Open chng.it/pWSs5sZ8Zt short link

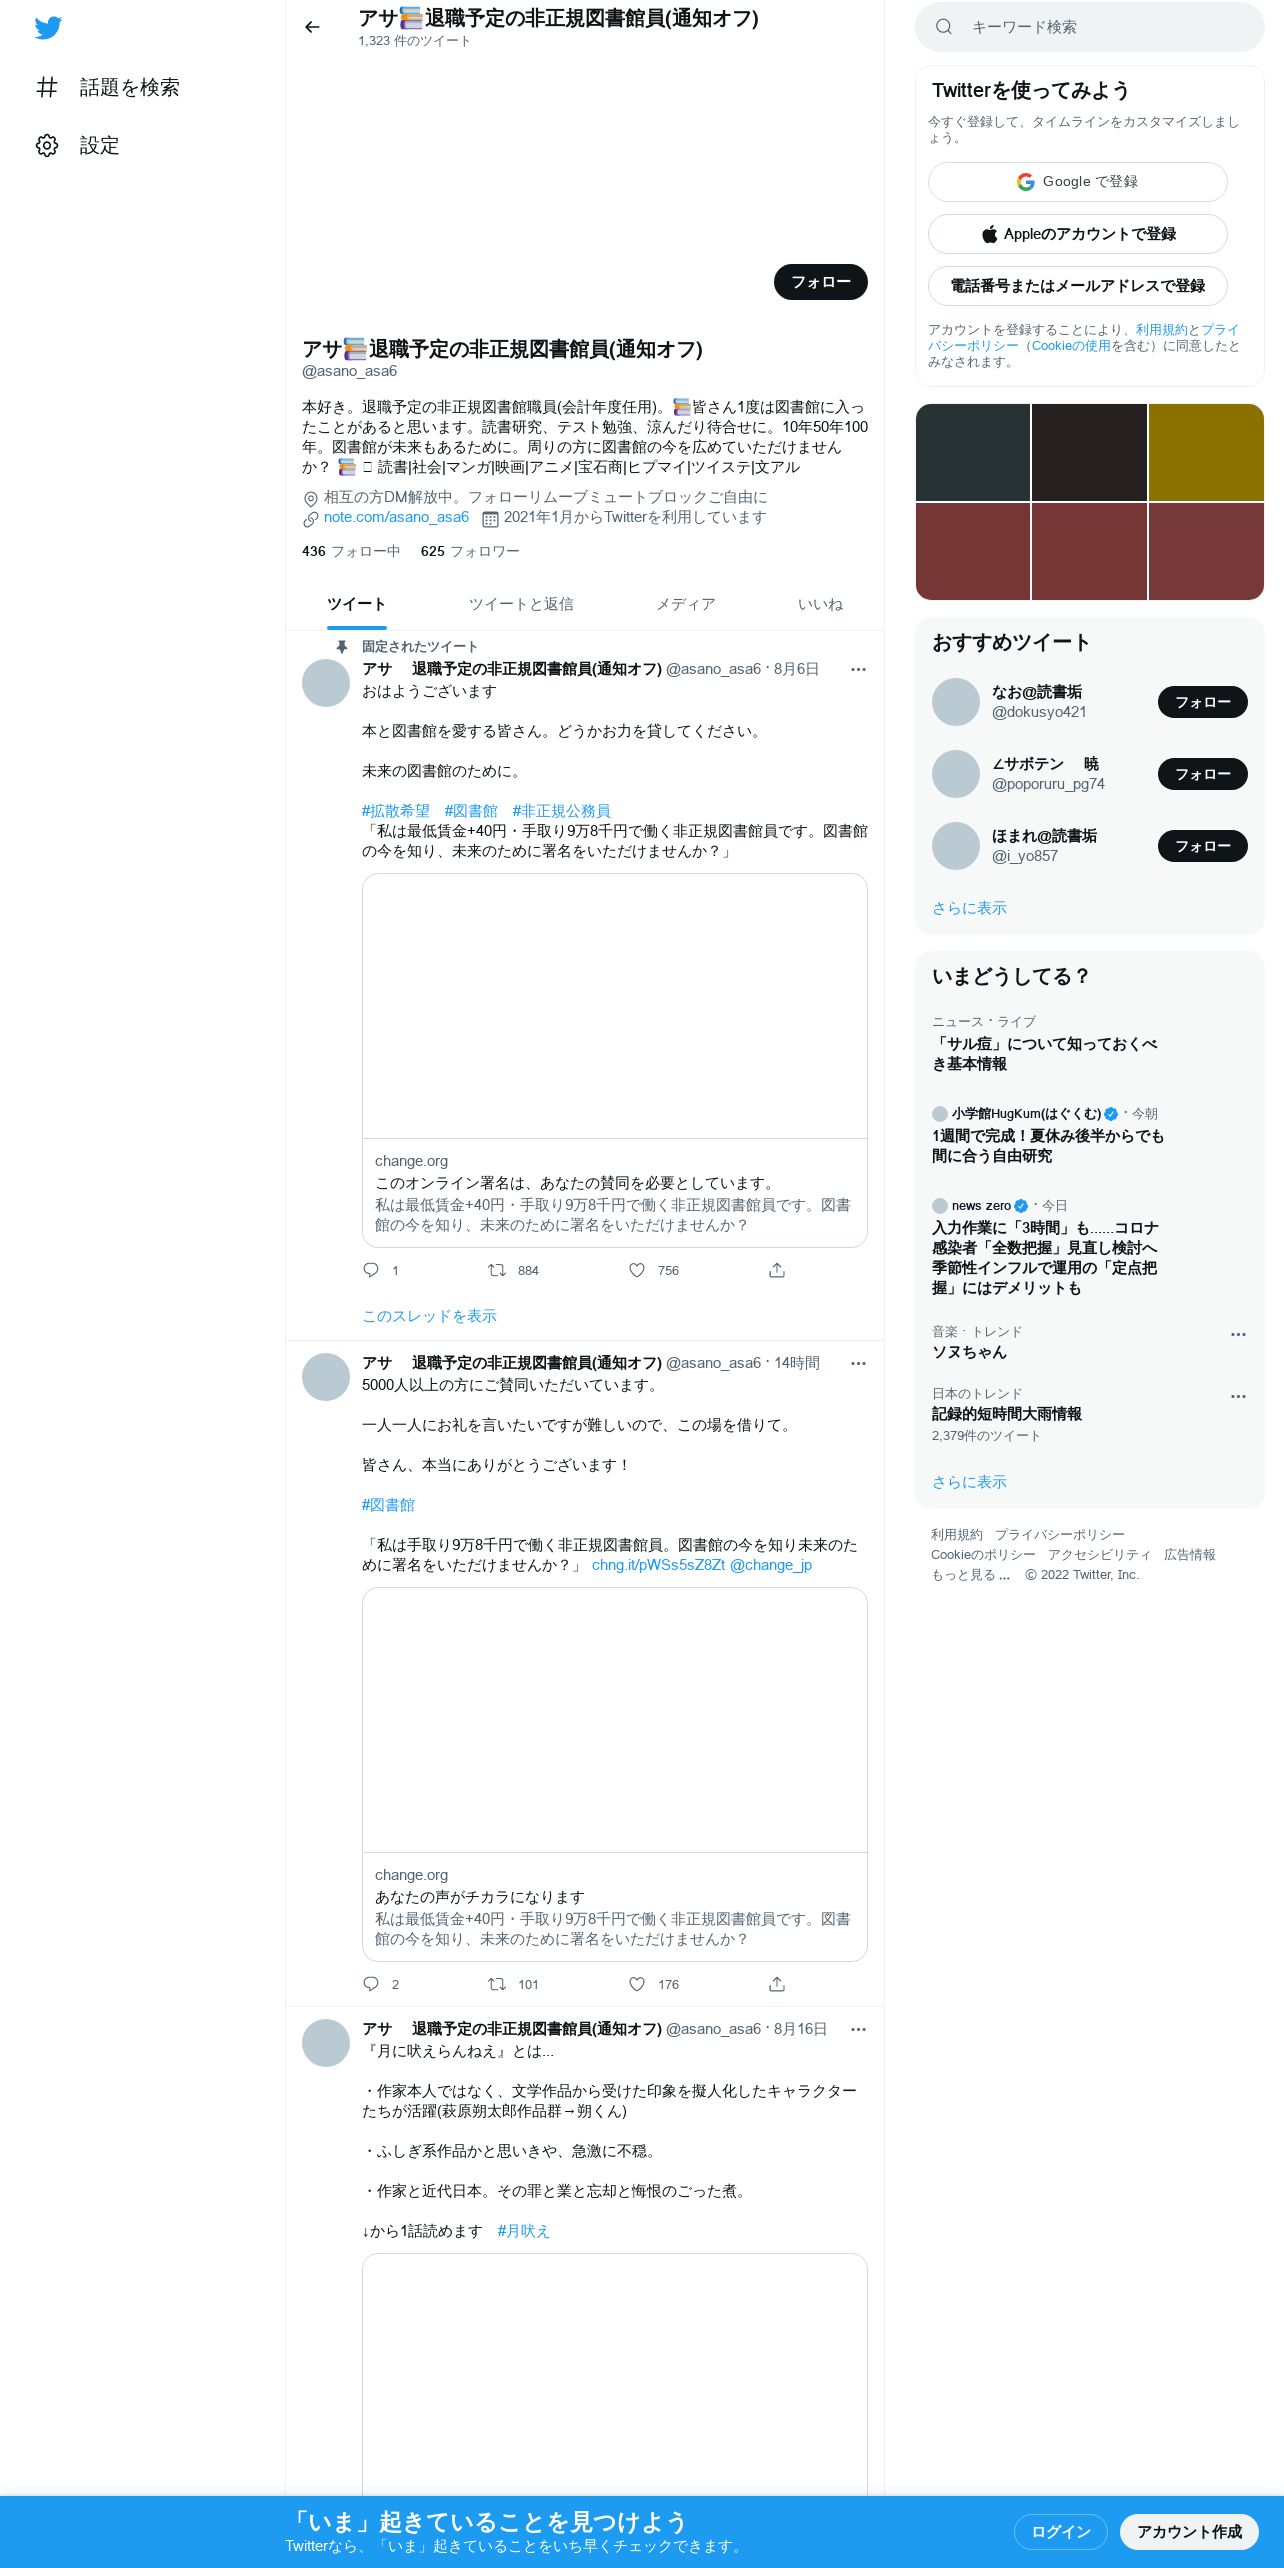(x=658, y=1565)
